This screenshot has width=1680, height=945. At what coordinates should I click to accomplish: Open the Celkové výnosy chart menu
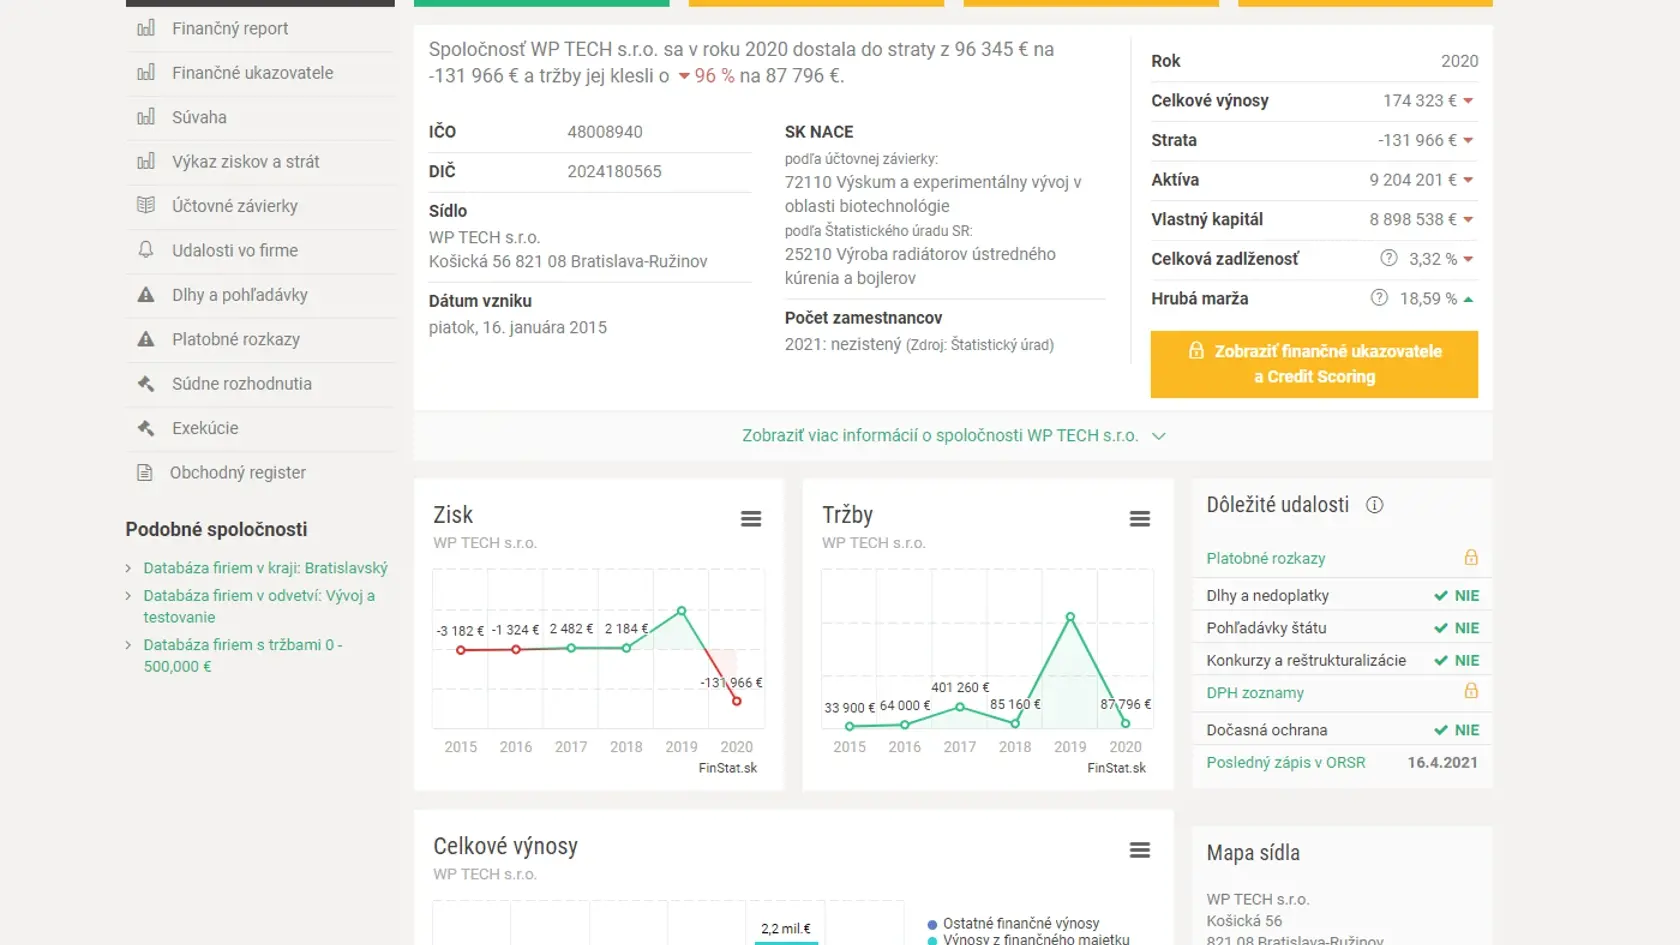pos(1140,850)
